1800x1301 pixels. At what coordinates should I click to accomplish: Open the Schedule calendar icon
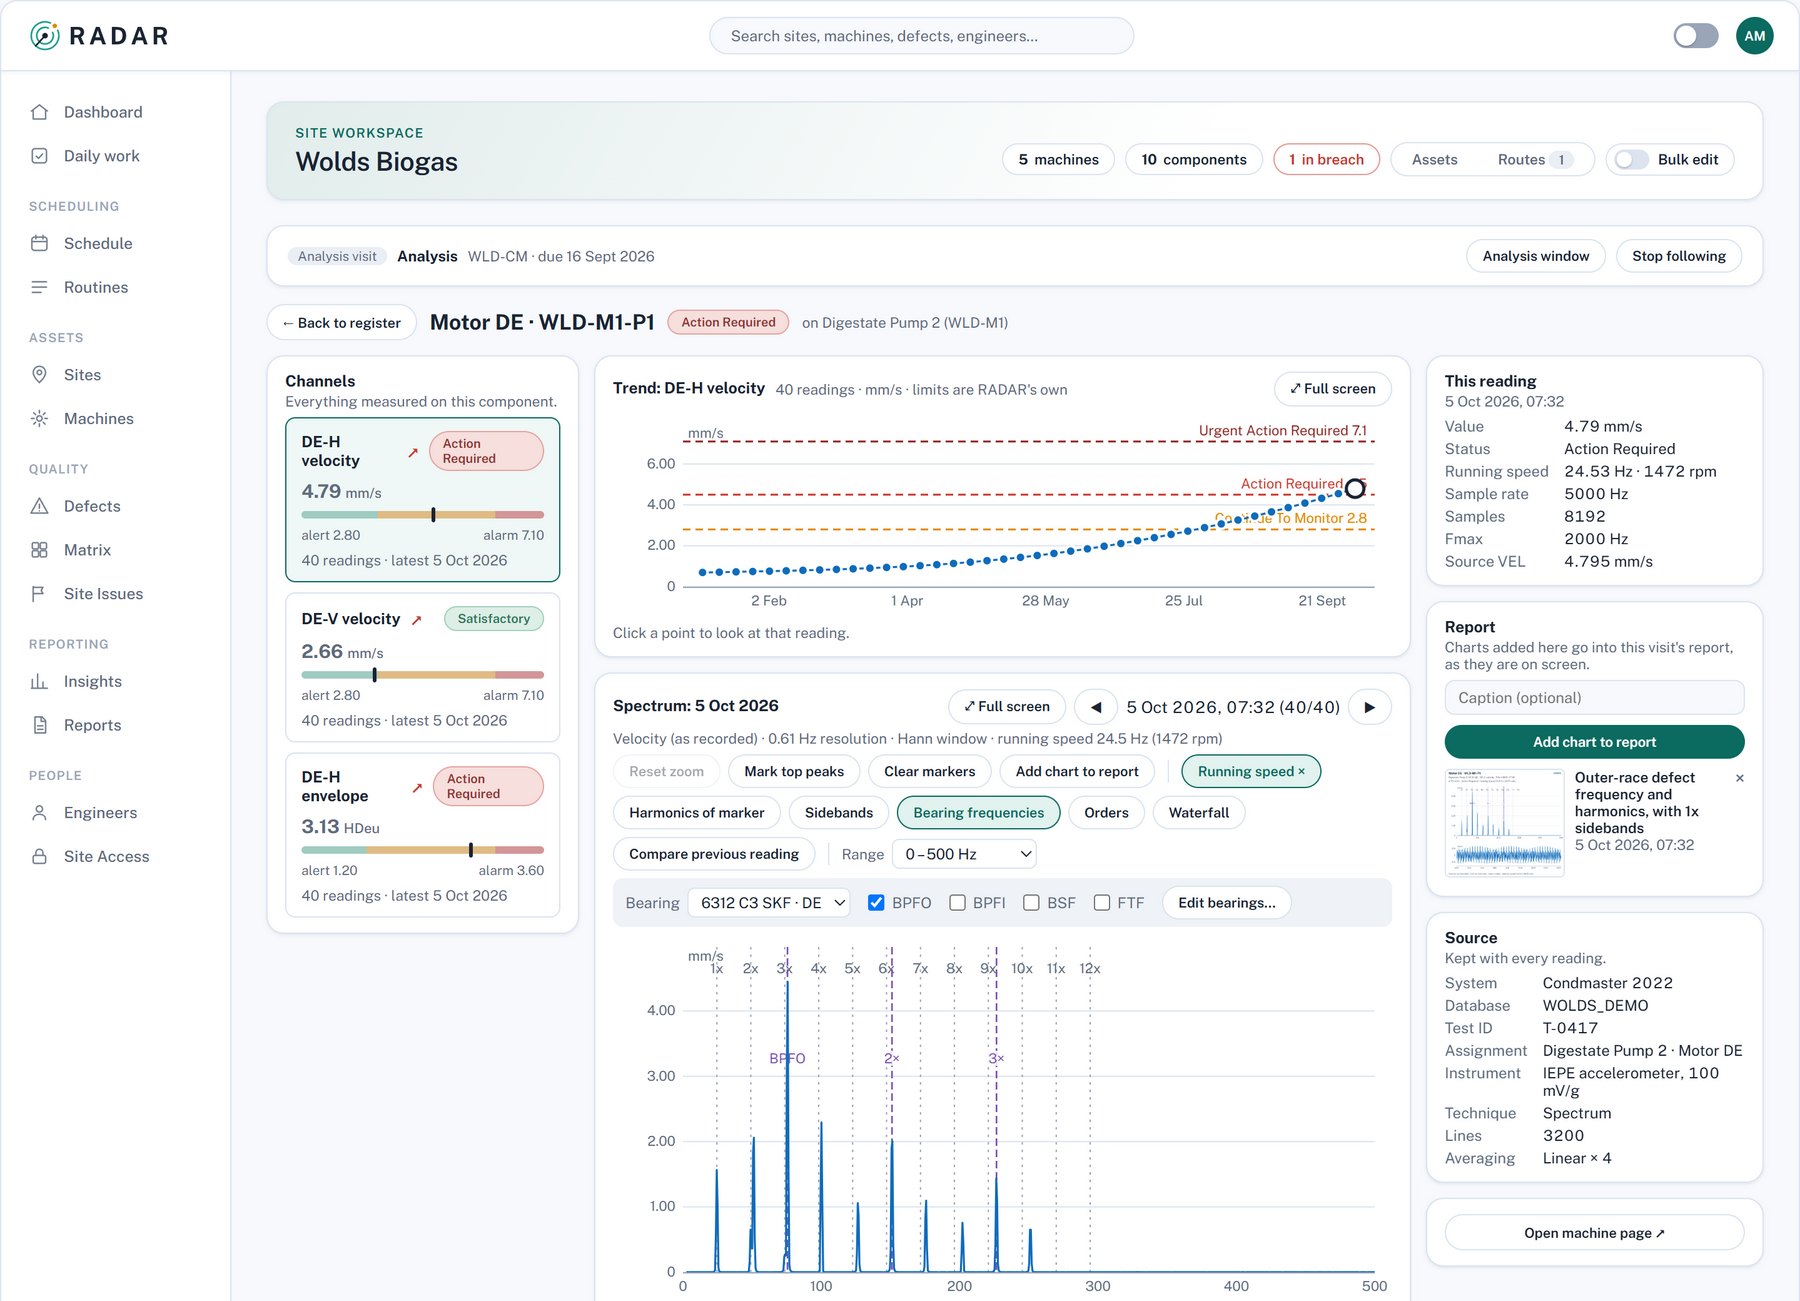tap(39, 243)
